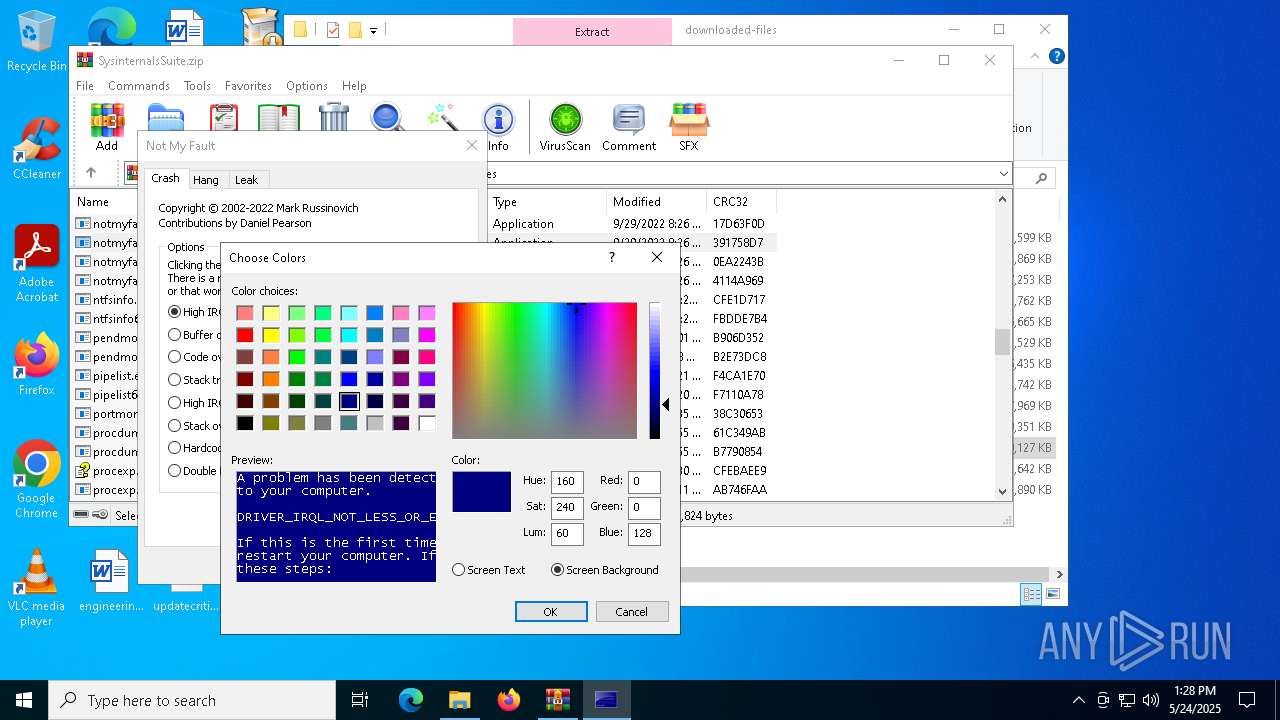The image size is (1280, 720).
Task: Click the Blue value field
Action: (x=644, y=533)
